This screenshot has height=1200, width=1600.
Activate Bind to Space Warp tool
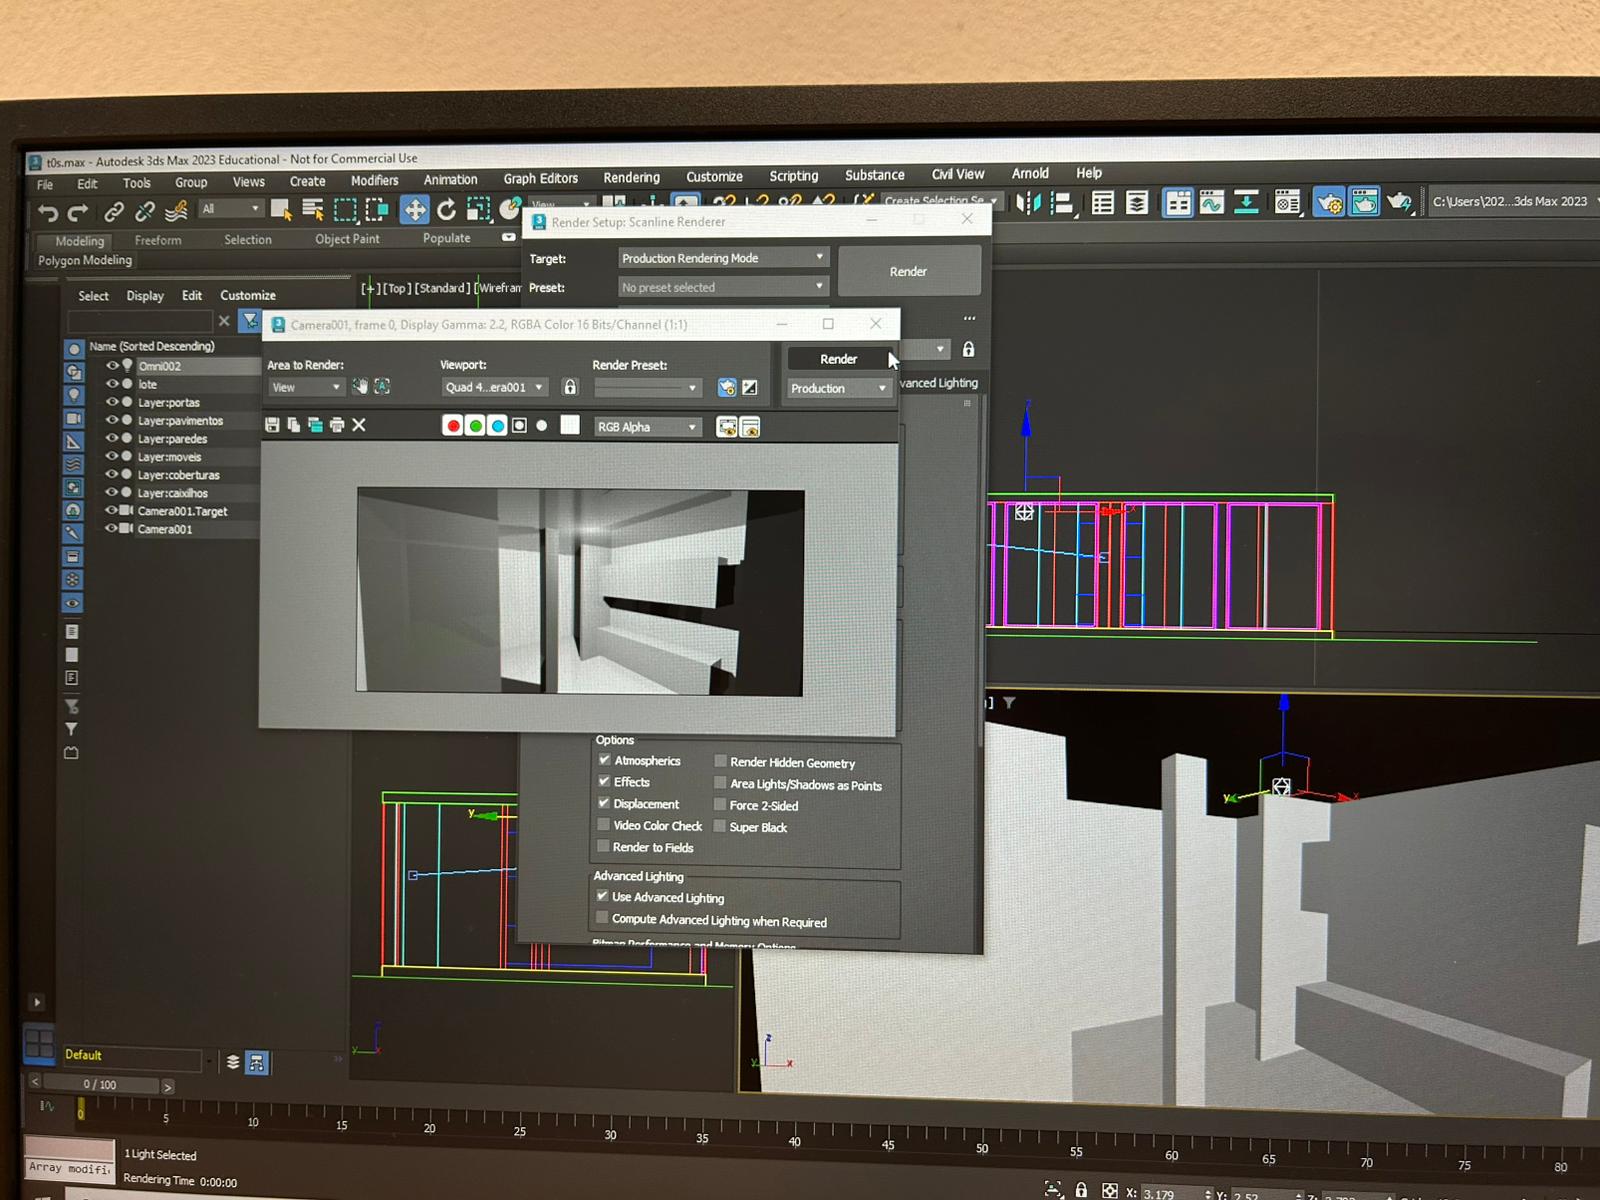[176, 210]
